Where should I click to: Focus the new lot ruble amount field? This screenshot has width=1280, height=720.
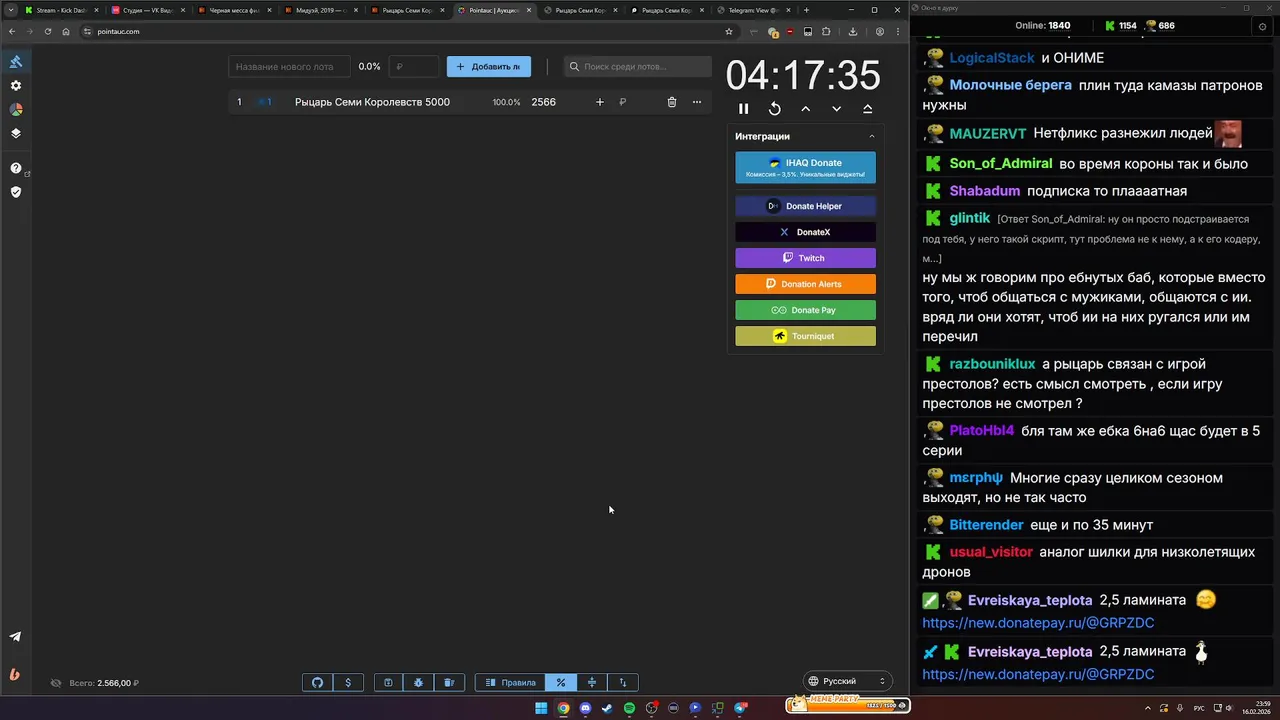click(414, 67)
